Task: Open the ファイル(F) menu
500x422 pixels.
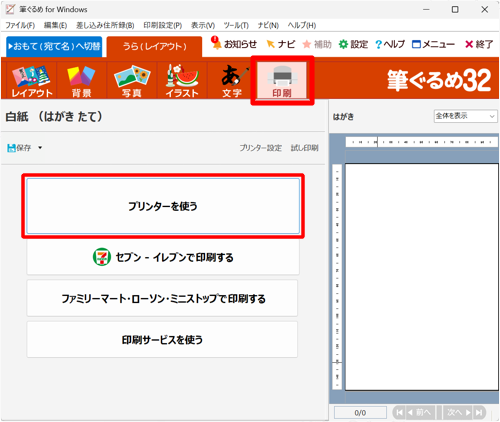Action: tap(20, 25)
